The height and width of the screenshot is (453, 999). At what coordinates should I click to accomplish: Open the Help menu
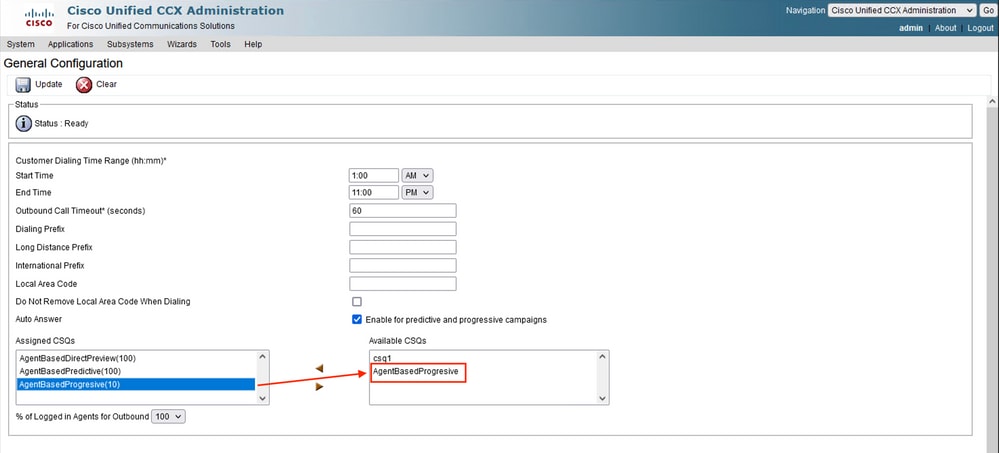(x=253, y=45)
